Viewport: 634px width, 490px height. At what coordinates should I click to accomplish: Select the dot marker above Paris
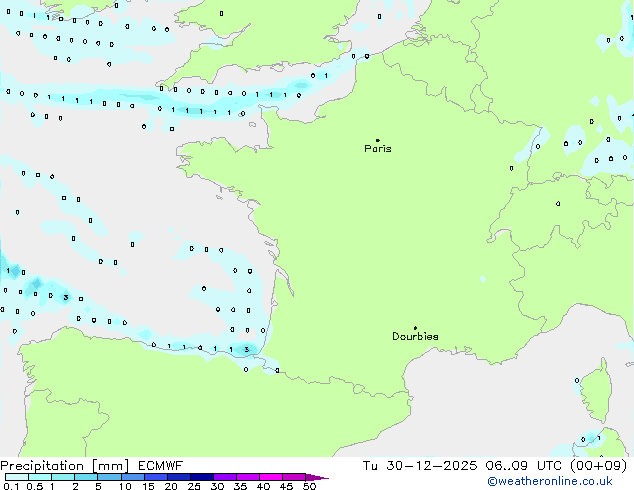pos(378,140)
